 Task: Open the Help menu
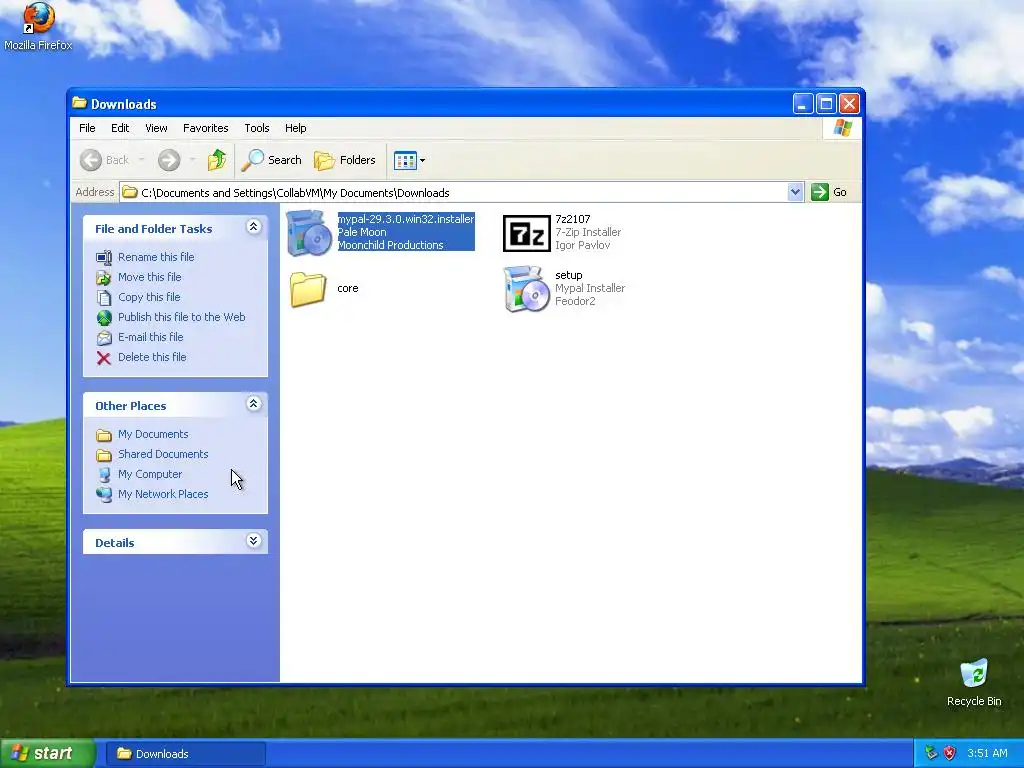click(x=296, y=128)
